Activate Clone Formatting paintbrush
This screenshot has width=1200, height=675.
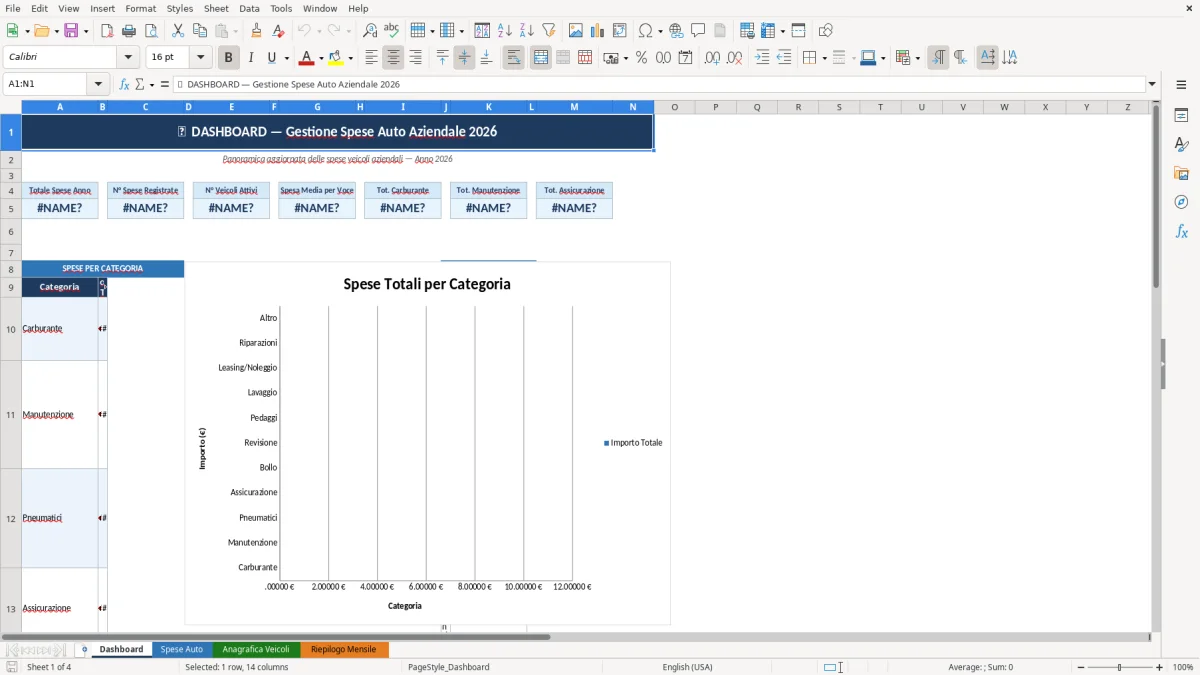[257, 31]
